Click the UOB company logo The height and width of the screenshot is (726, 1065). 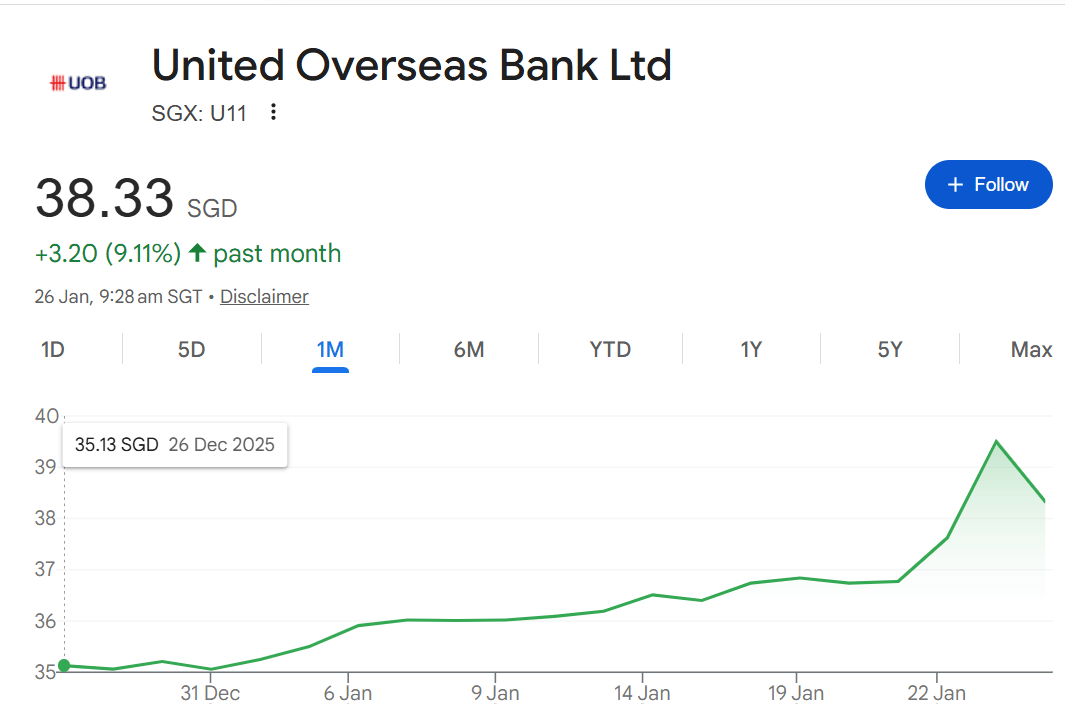coord(78,83)
